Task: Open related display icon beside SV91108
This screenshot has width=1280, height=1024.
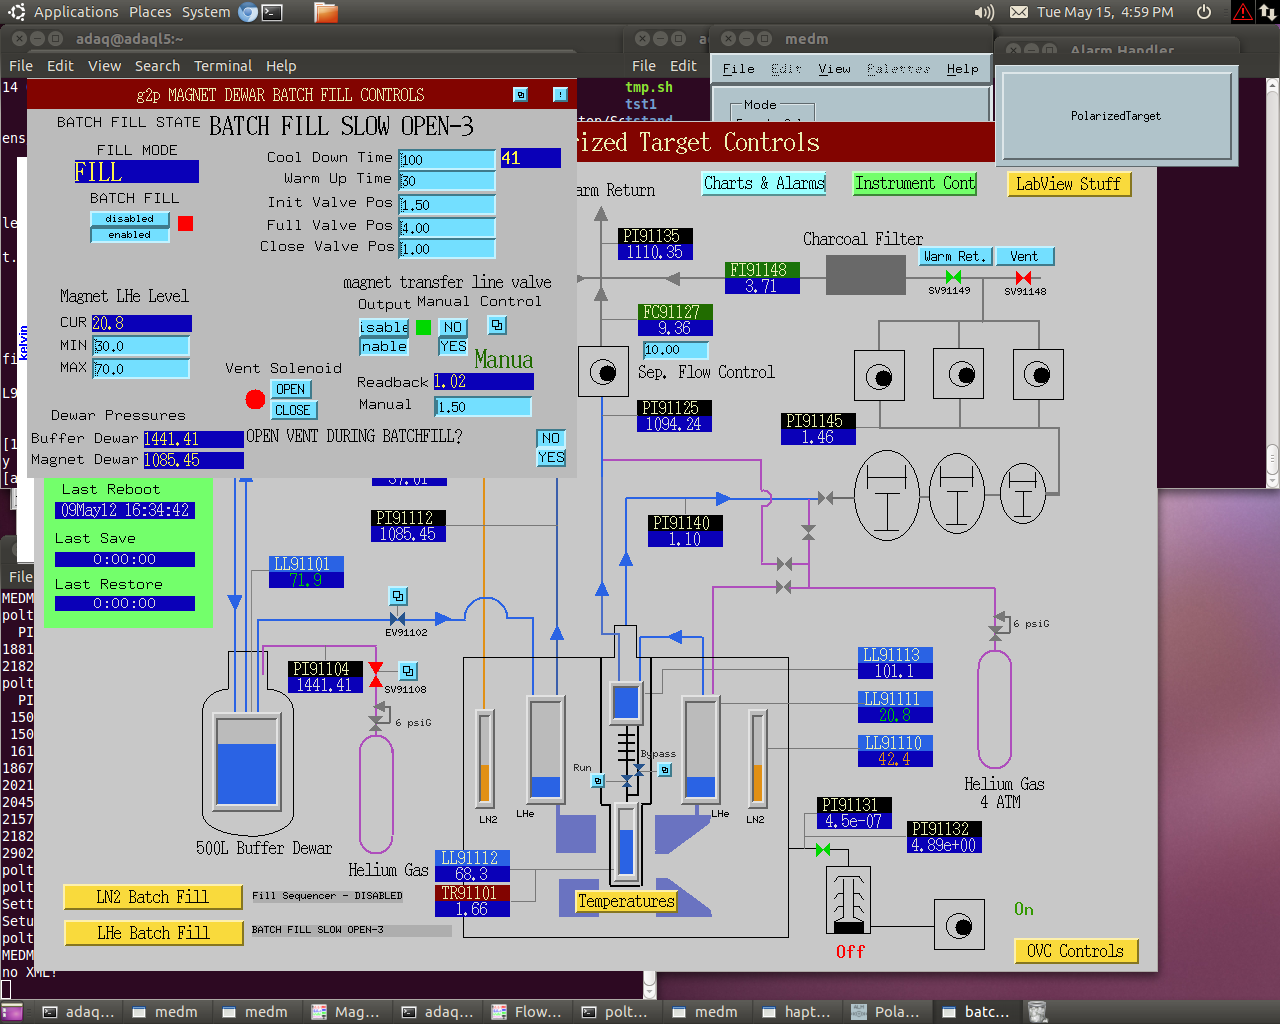Action: [408, 671]
